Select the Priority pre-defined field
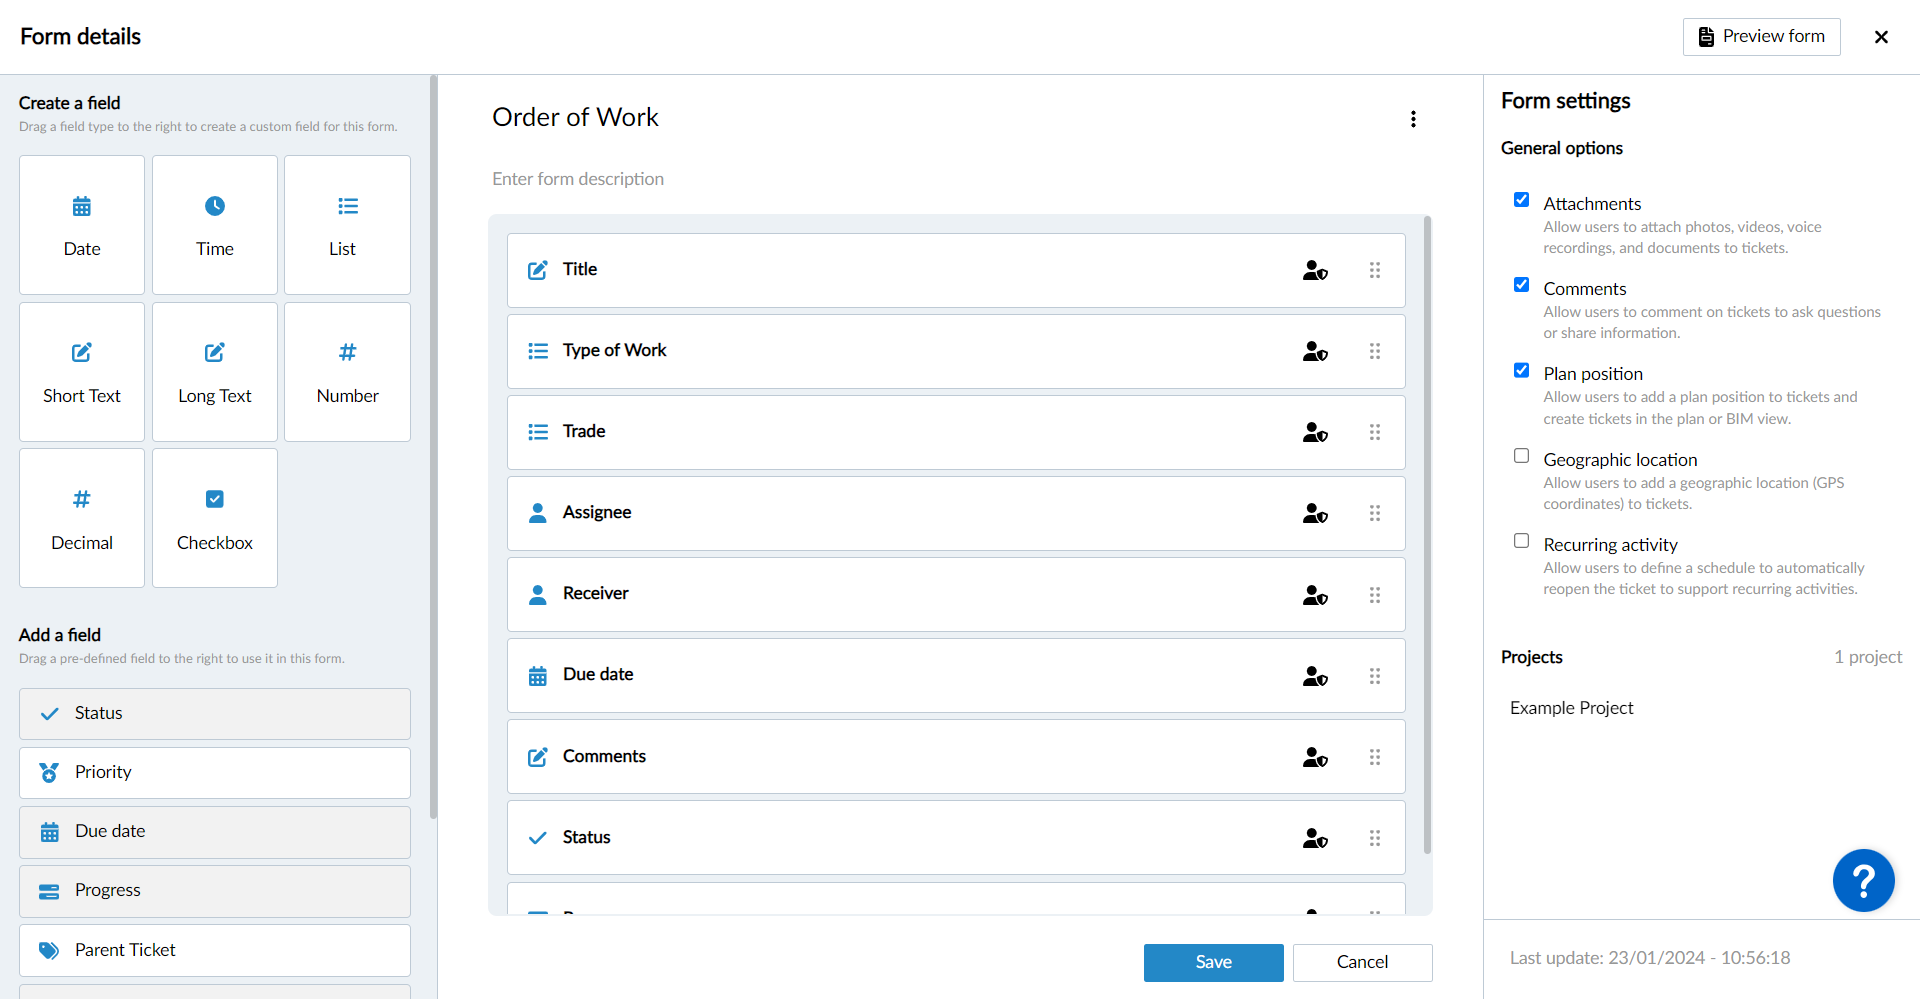Viewport: 1920px width, 999px height. [215, 772]
